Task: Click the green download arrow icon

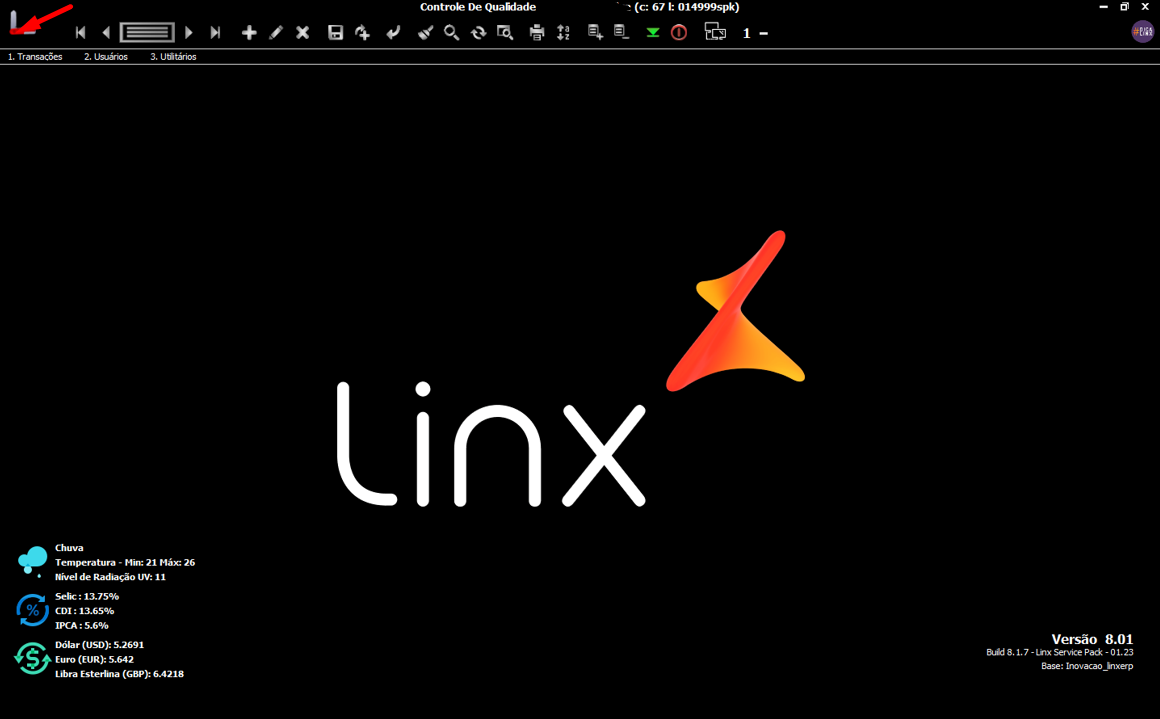Action: coord(652,33)
